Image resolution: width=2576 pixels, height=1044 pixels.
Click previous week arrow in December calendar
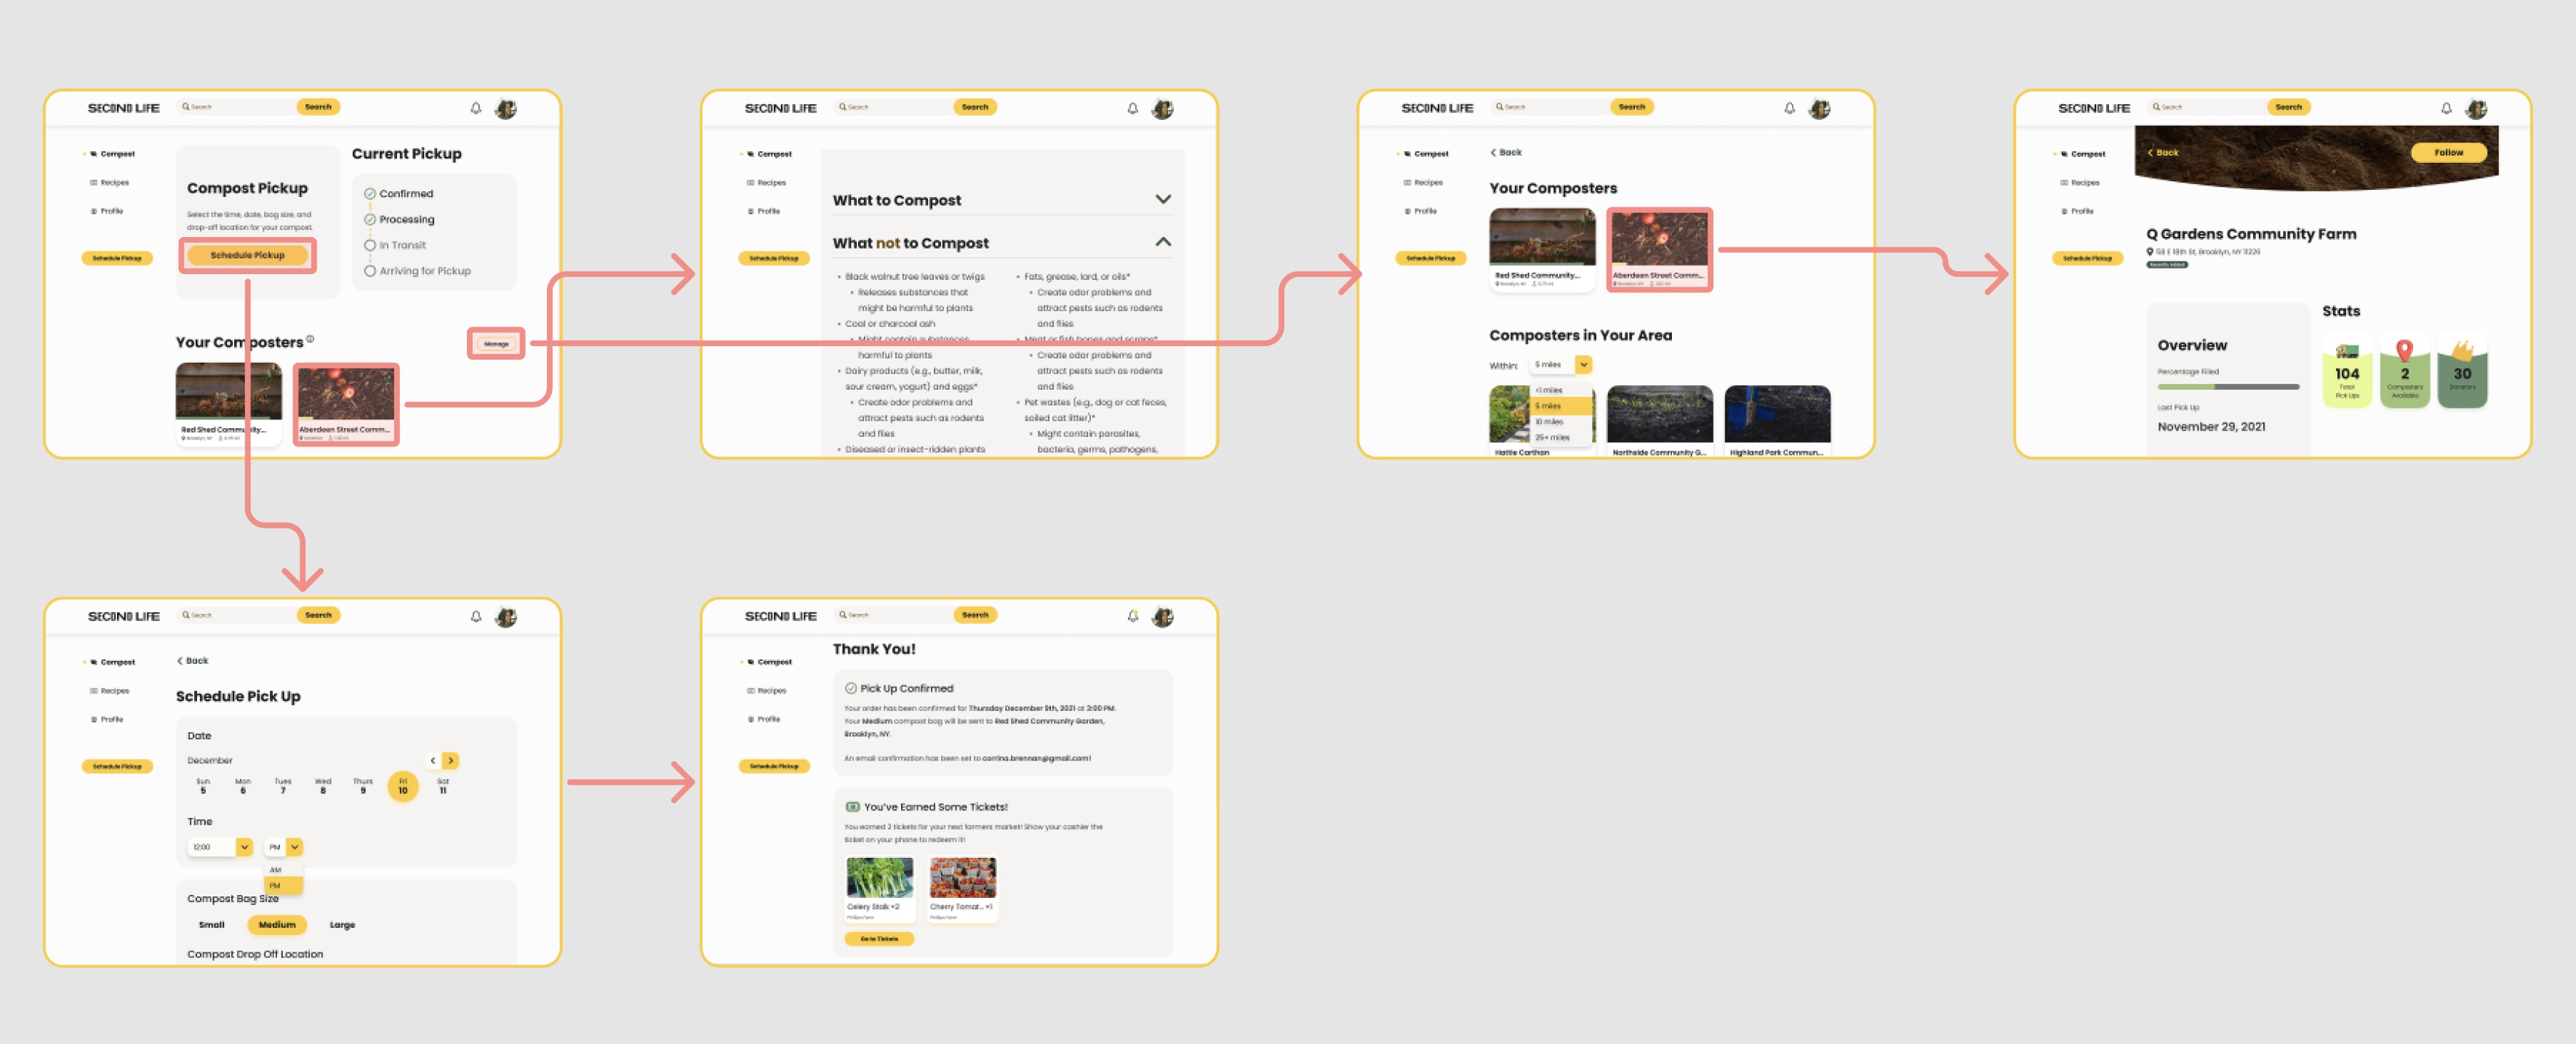pyautogui.click(x=433, y=760)
